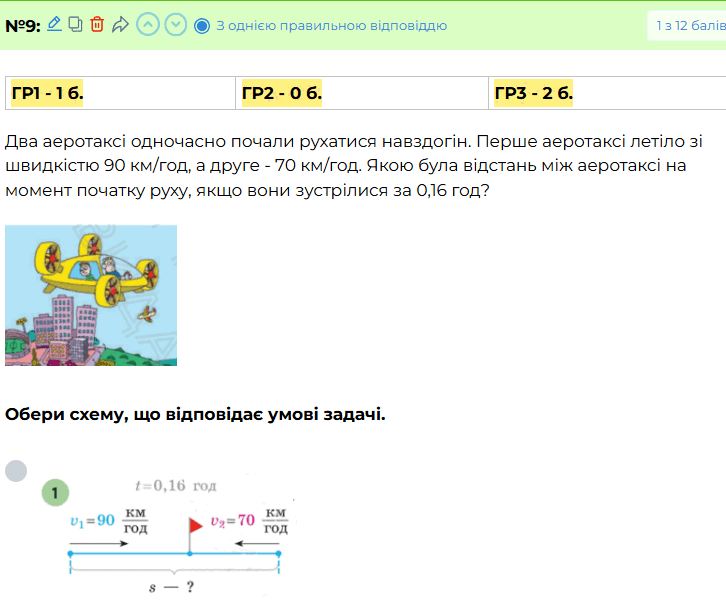Click the share arrow icon for question №9
Image resolution: width=726 pixels, height=602 pixels.
click(120, 25)
